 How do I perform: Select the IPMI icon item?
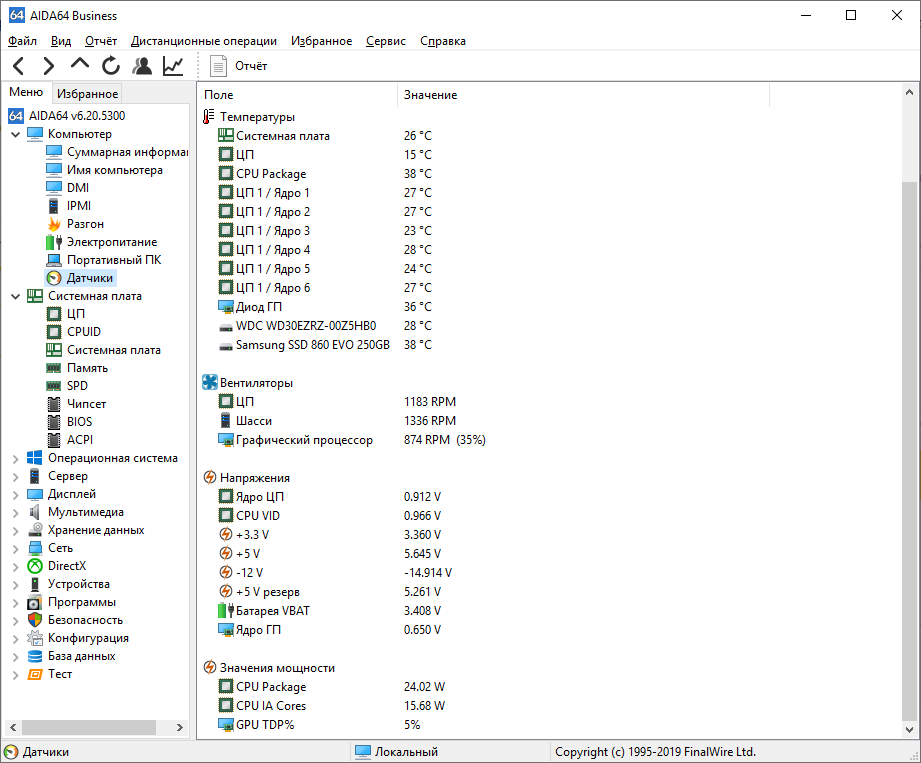(x=54, y=206)
